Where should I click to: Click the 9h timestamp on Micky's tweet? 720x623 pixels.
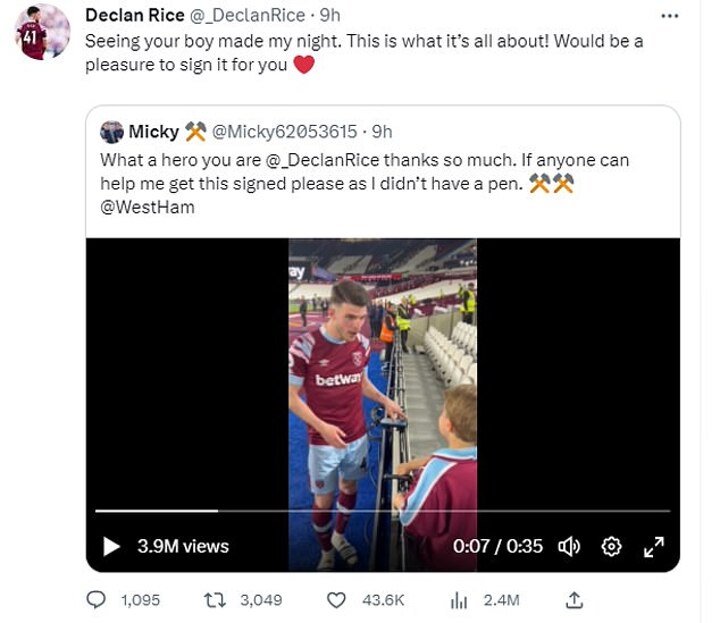click(382, 132)
